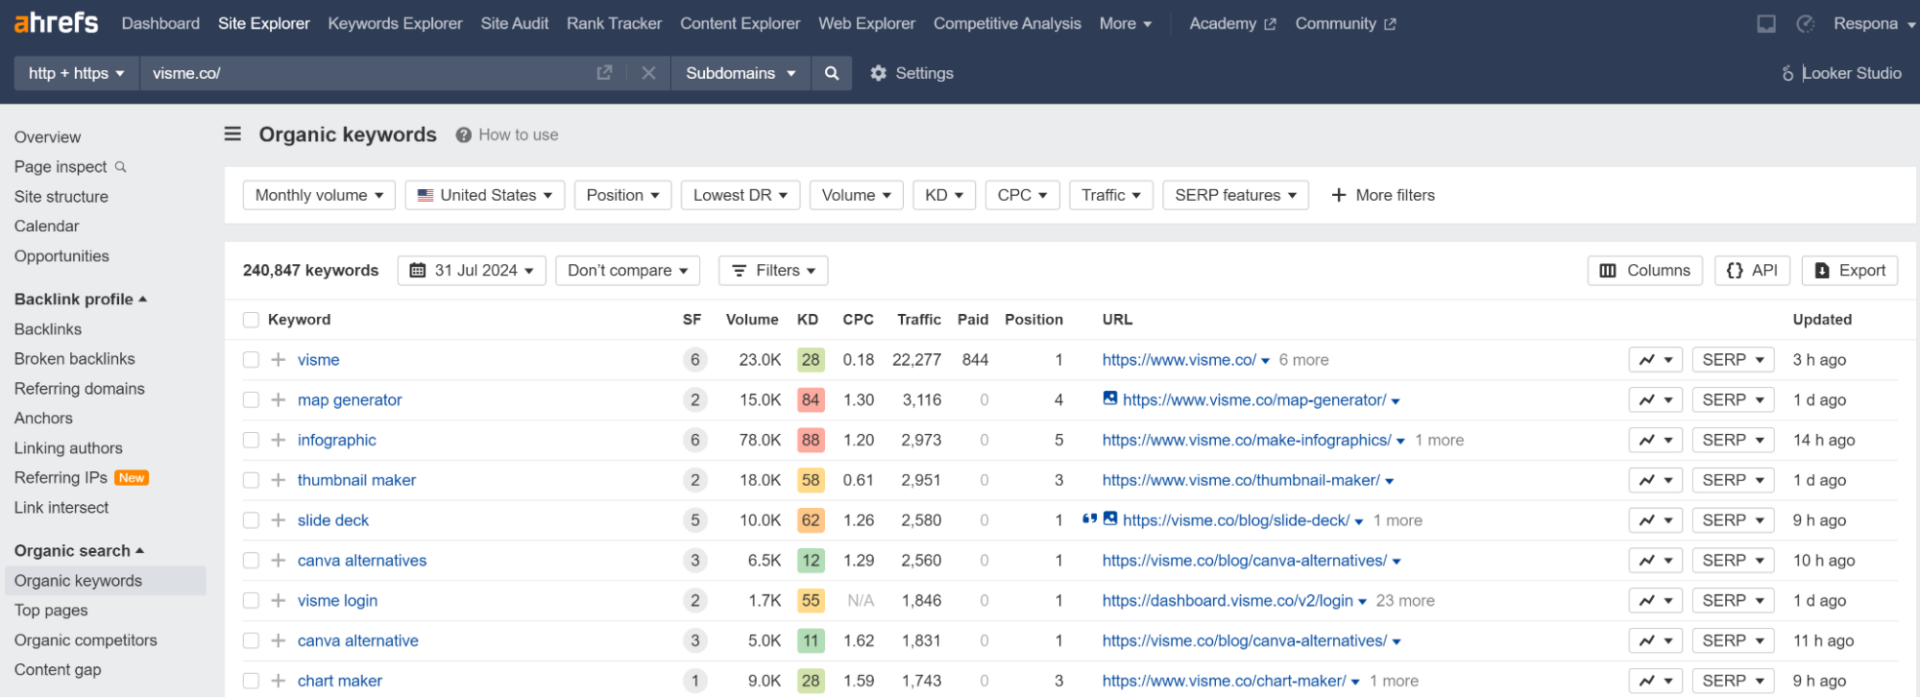Image resolution: width=1920 pixels, height=698 pixels.
Task: Sort by Traffic column header
Action: pos(919,320)
